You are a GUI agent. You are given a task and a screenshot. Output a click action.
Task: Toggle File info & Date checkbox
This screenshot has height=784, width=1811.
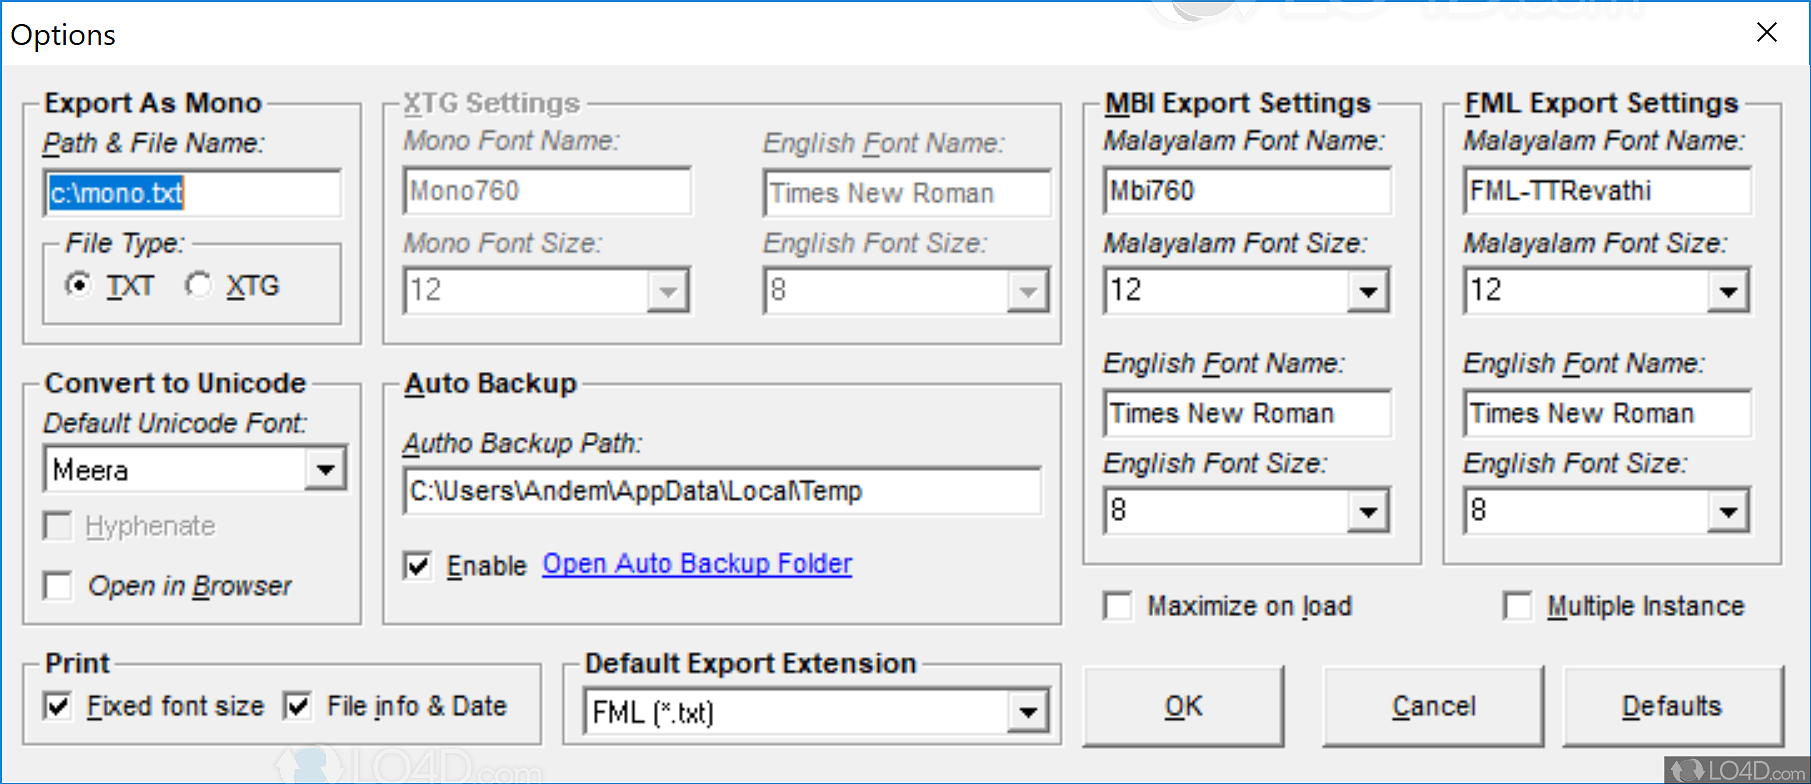pos(298,706)
